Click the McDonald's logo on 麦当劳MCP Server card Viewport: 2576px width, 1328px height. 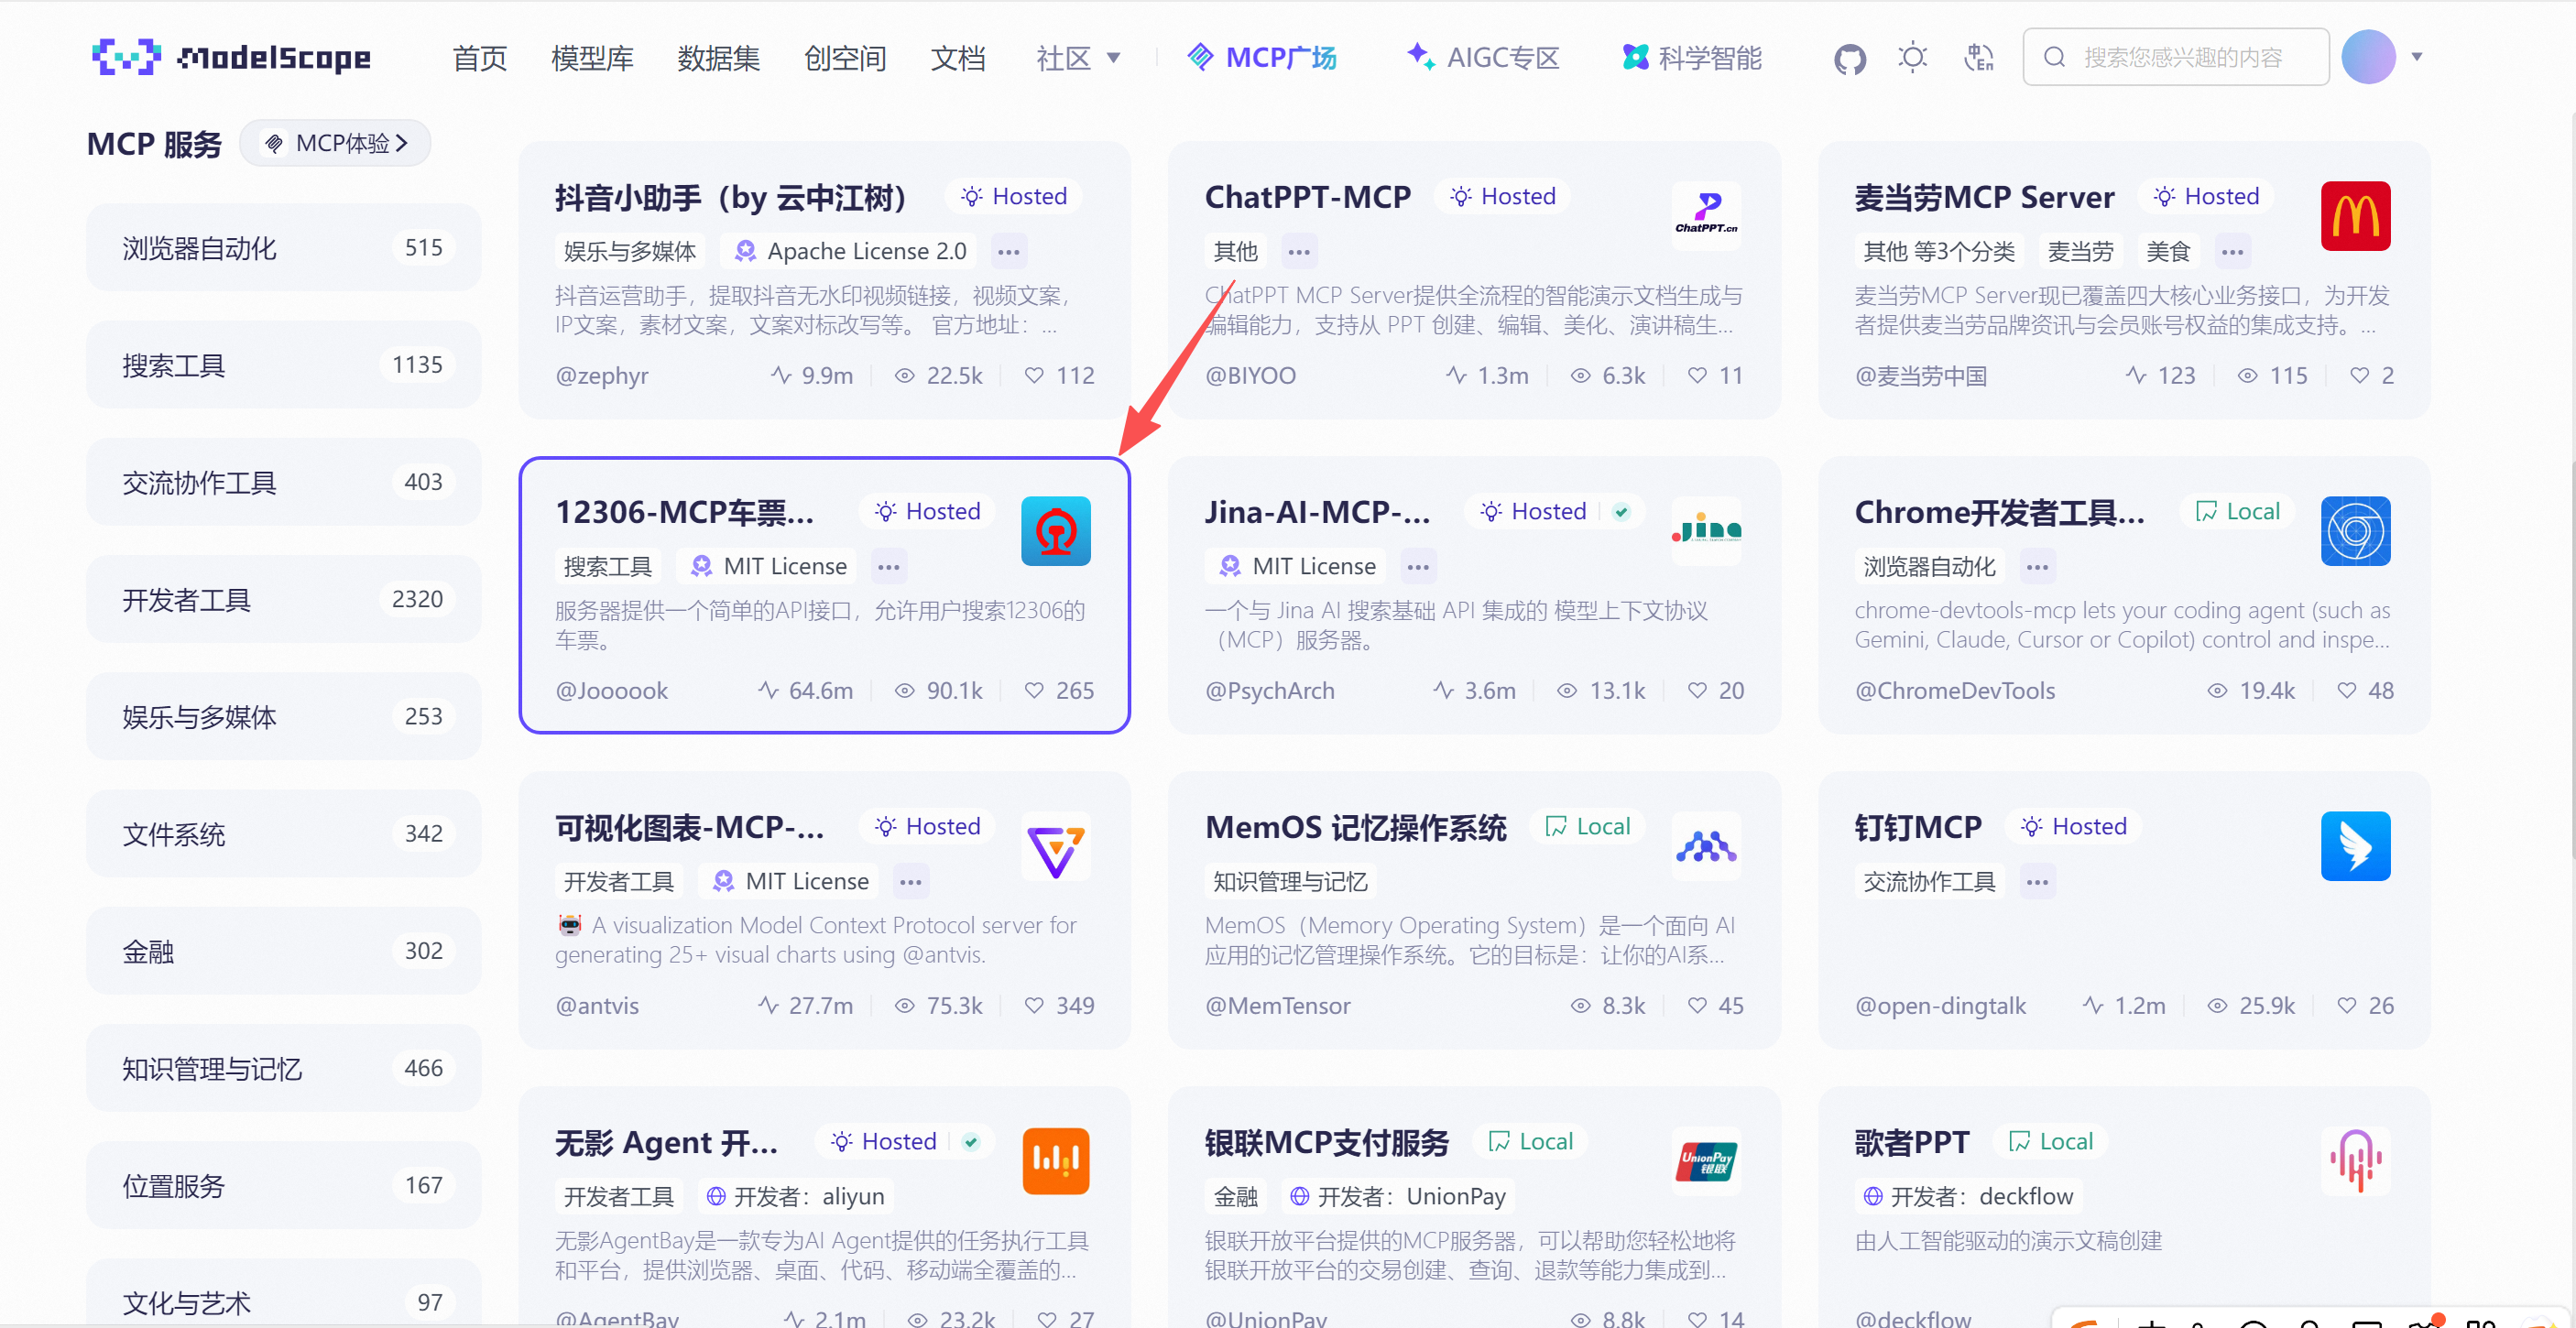click(x=2356, y=216)
